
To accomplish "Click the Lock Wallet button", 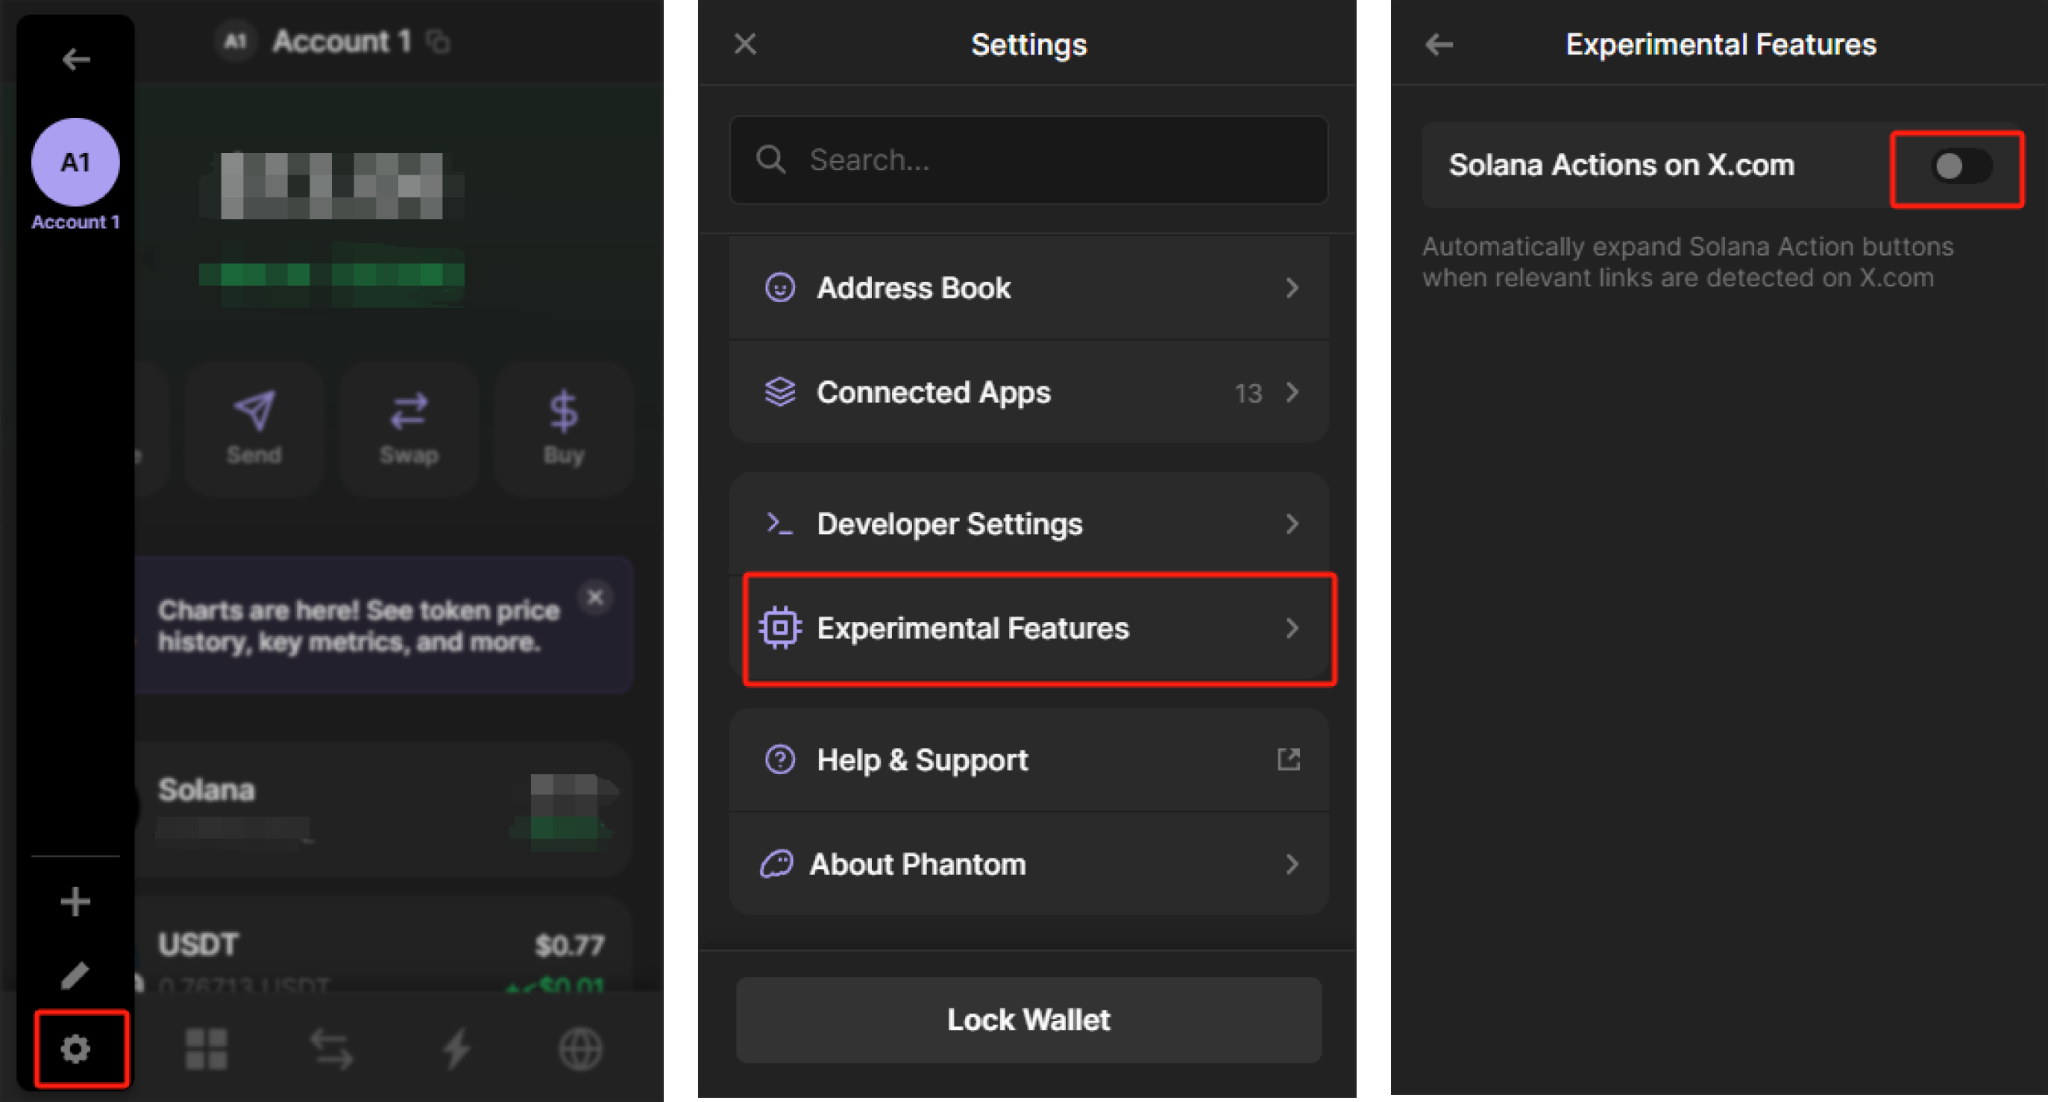I will 1028,1020.
